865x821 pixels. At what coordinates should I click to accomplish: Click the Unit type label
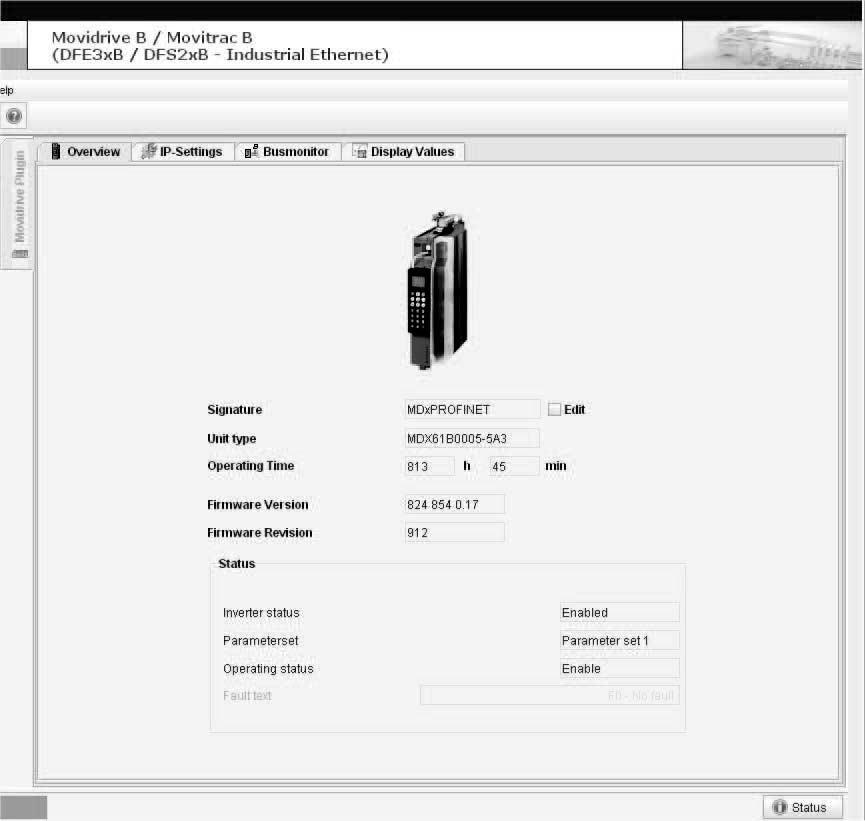tap(232, 439)
